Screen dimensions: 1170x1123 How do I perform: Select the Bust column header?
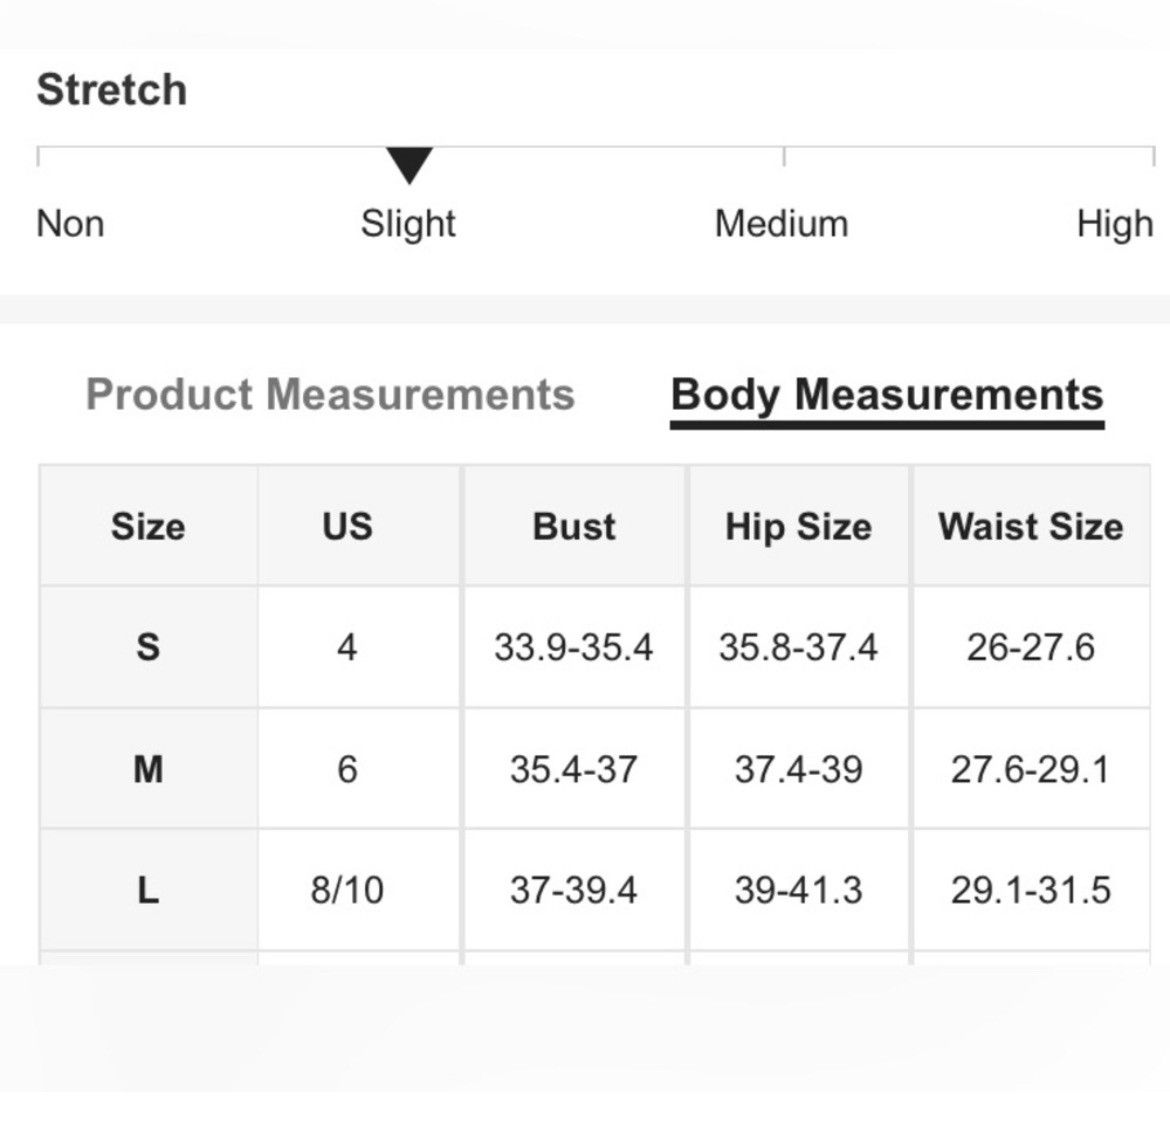click(x=574, y=526)
